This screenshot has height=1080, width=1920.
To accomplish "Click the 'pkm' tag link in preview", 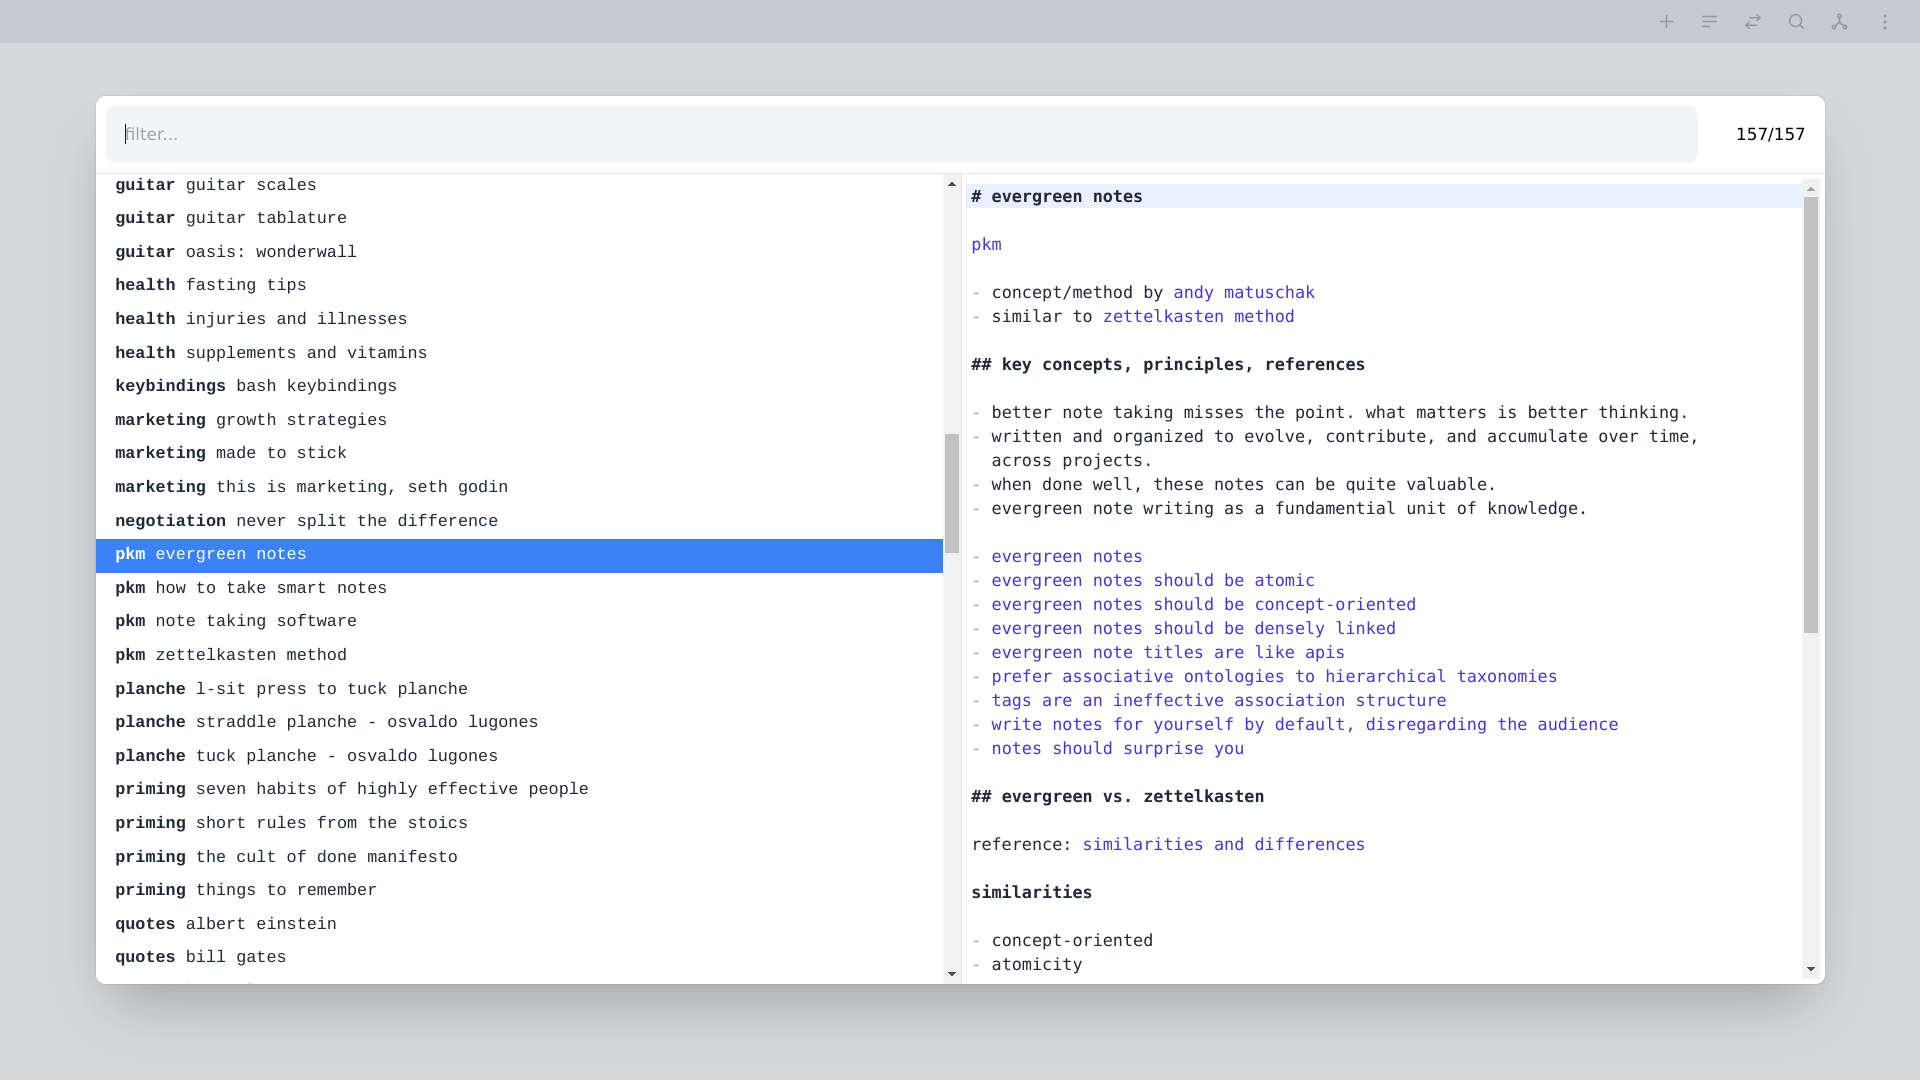I will [x=986, y=245].
